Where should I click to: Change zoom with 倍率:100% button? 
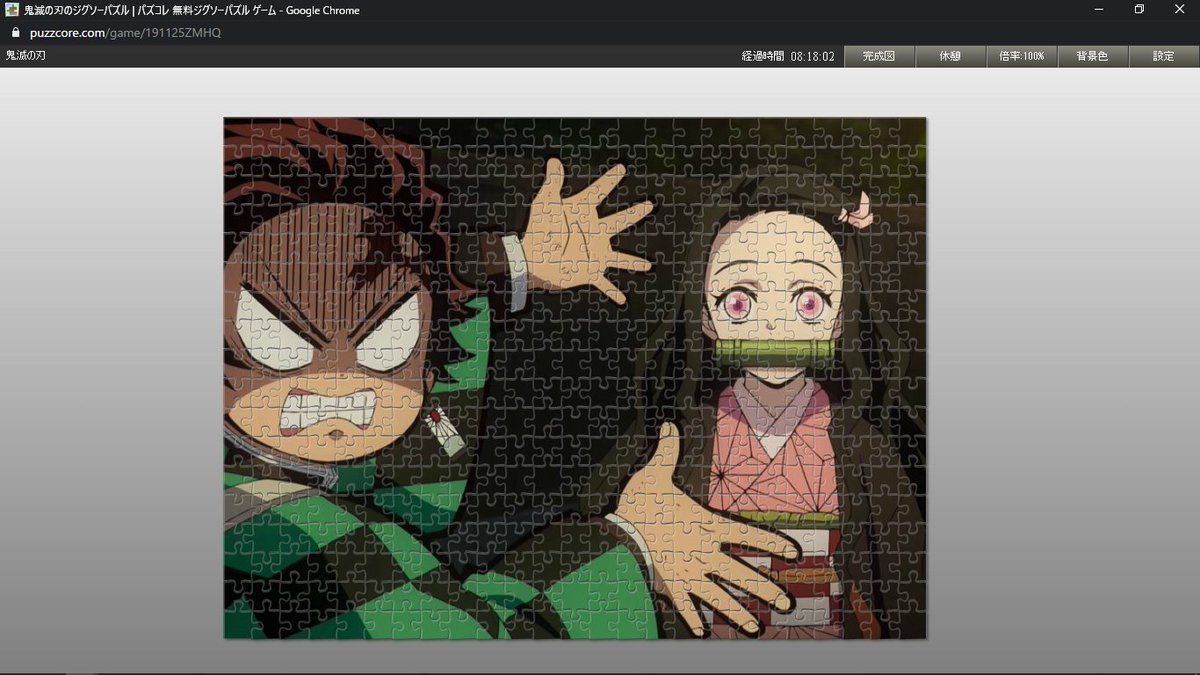(1021, 56)
